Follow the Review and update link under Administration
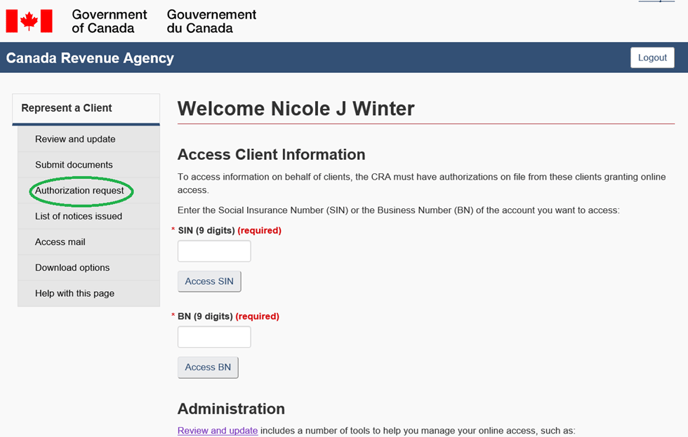 pyautogui.click(x=217, y=431)
